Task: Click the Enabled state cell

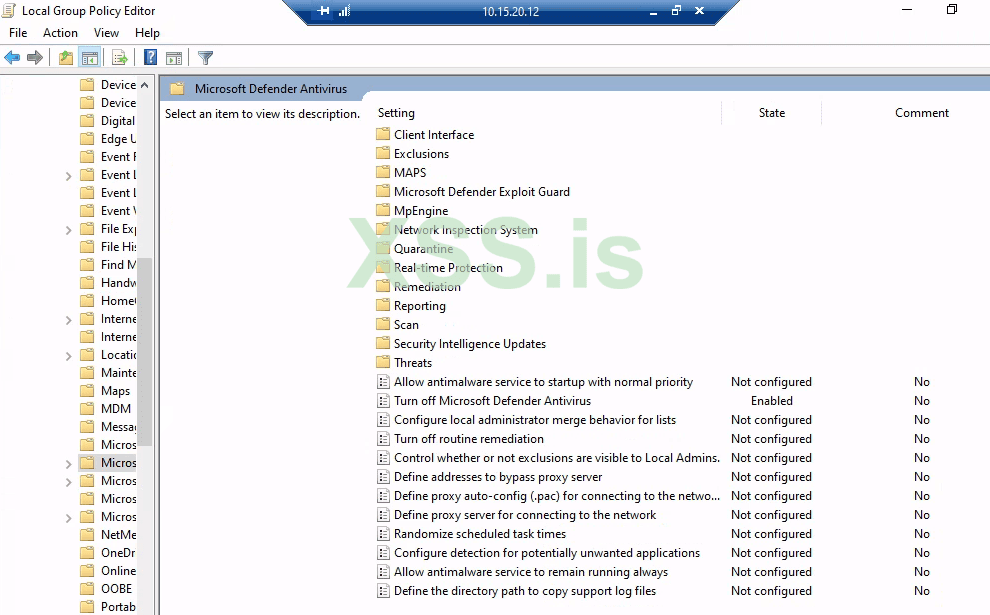Action: pyautogui.click(x=772, y=401)
